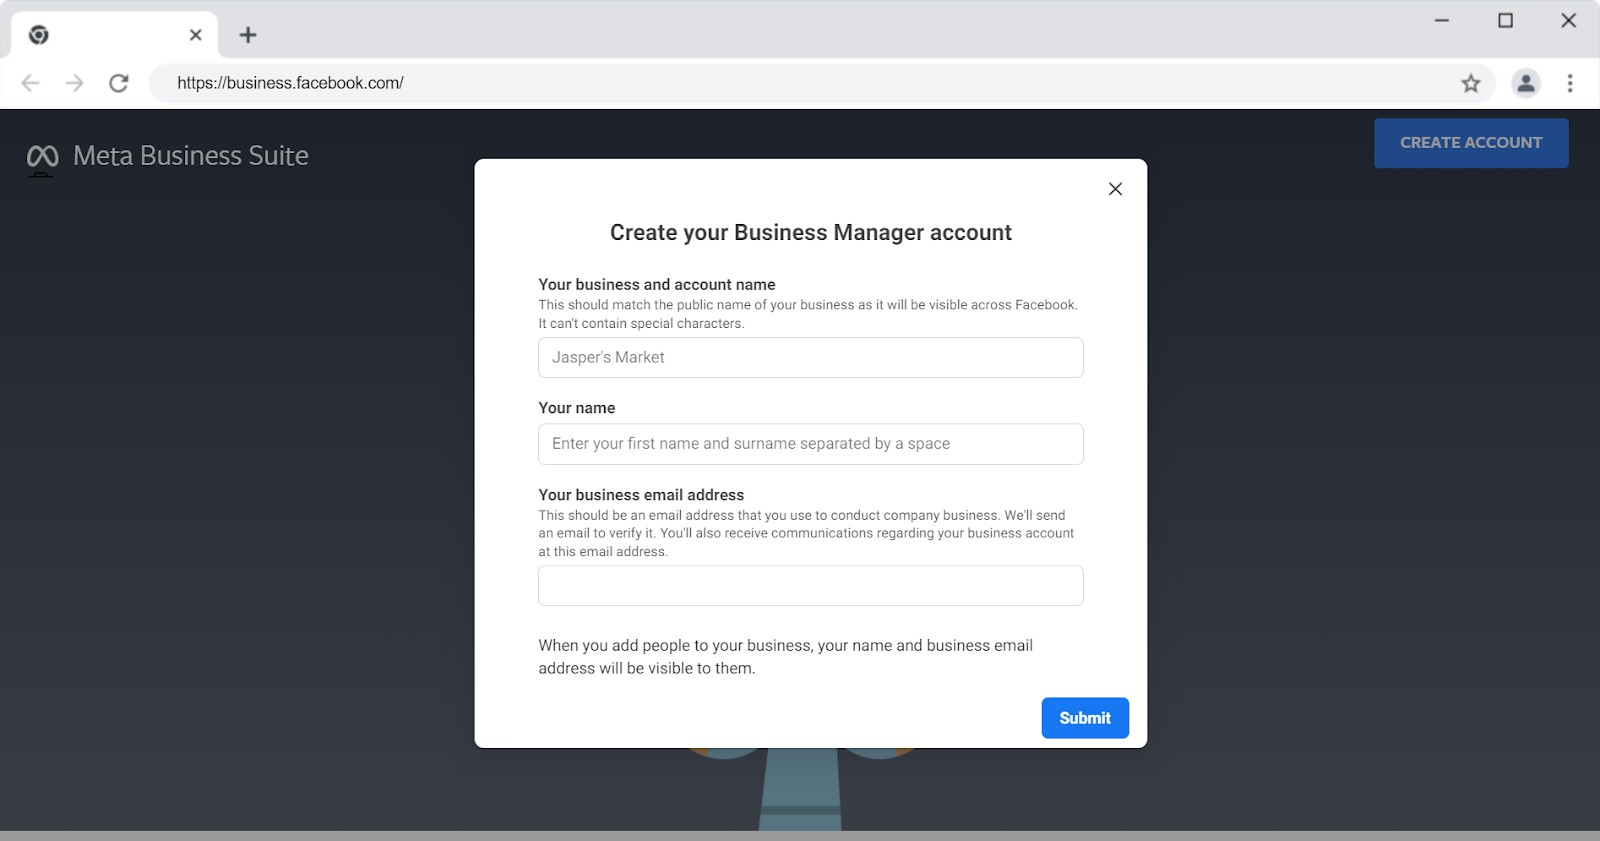Click the 'When you add people to your business' notice
The height and width of the screenshot is (841, 1600).
[786, 657]
